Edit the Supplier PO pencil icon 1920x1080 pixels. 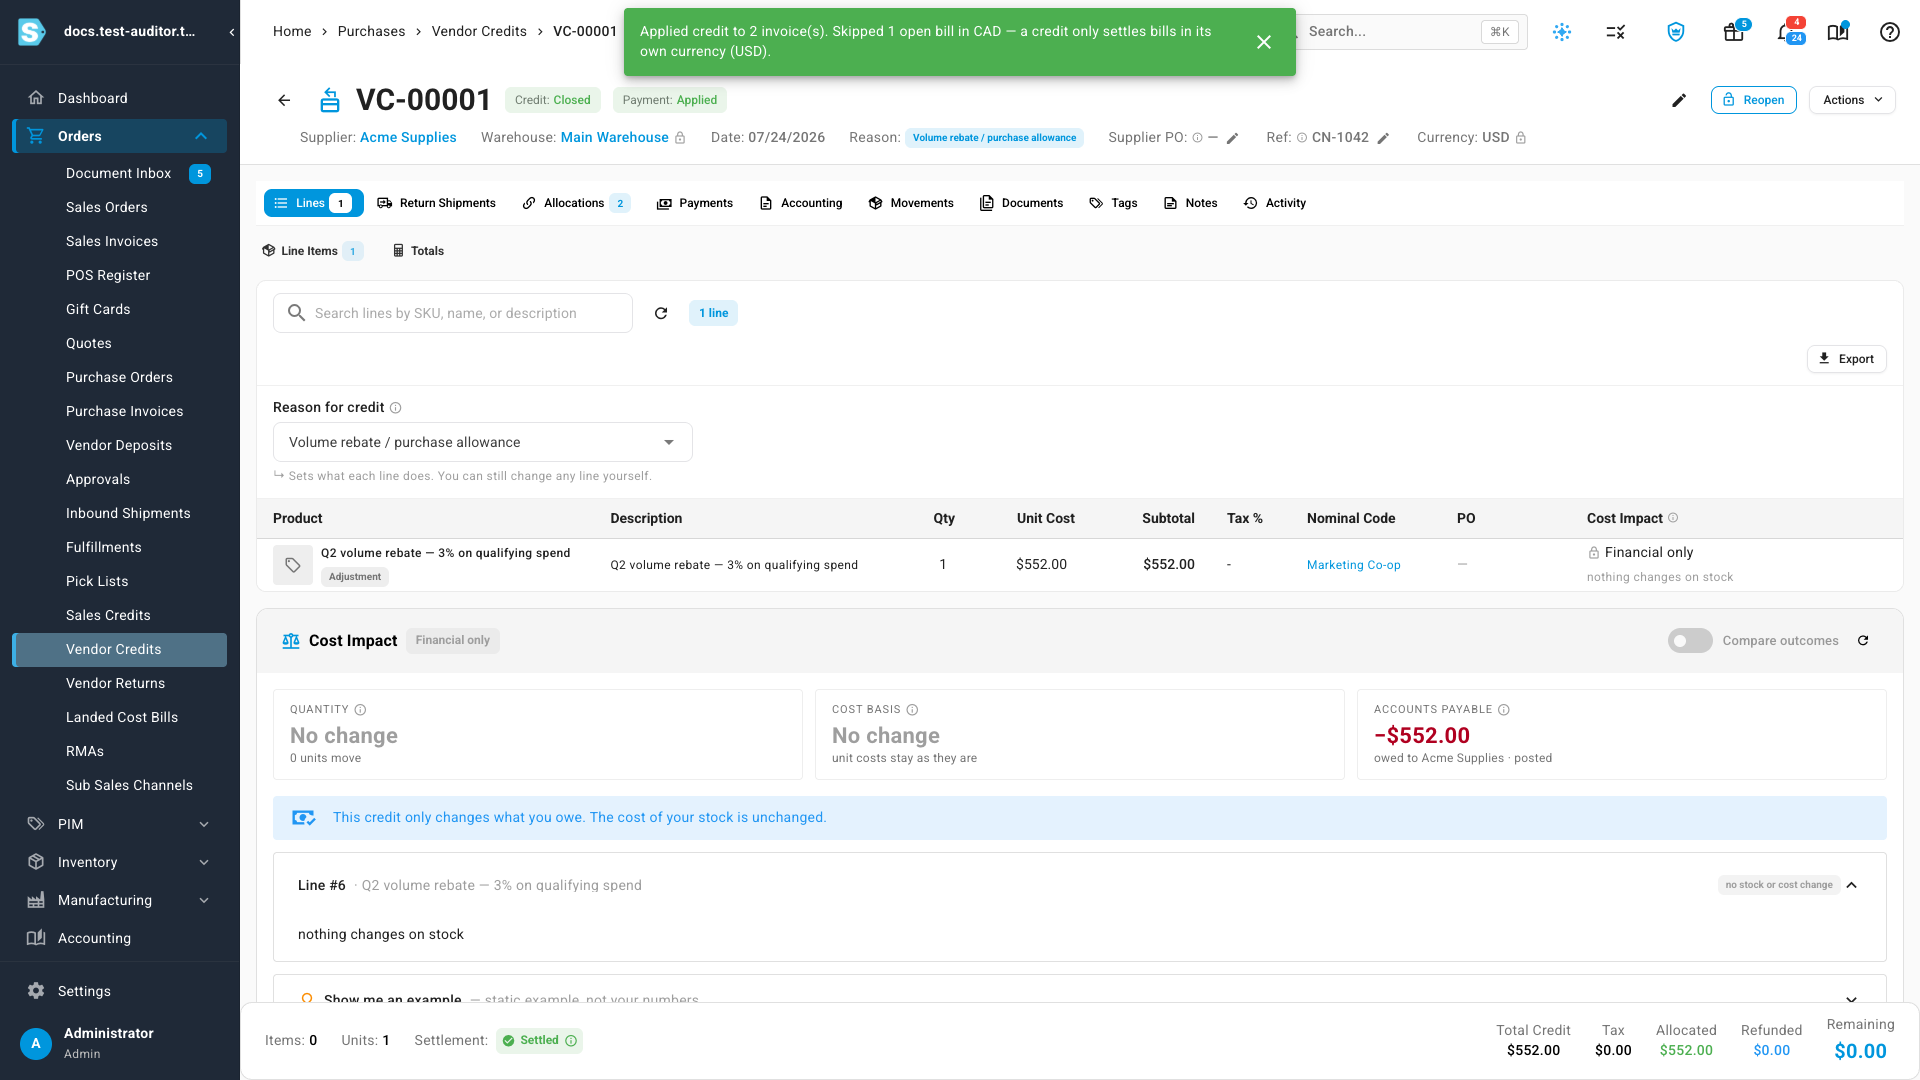[1232, 138]
